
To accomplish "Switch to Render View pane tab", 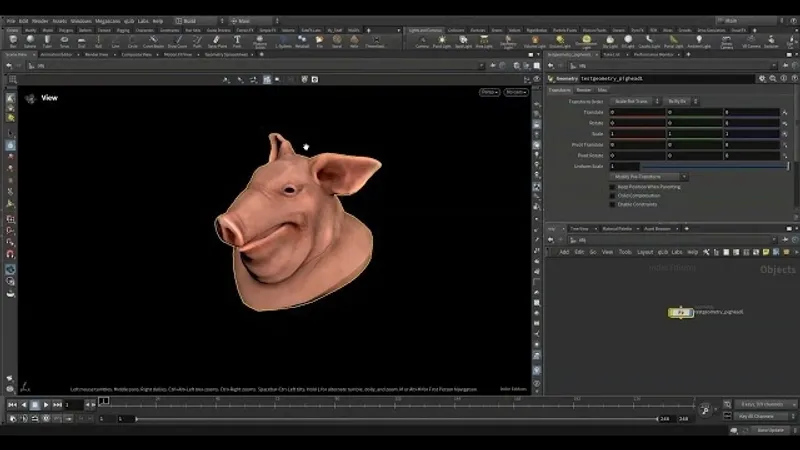I will click(96, 55).
